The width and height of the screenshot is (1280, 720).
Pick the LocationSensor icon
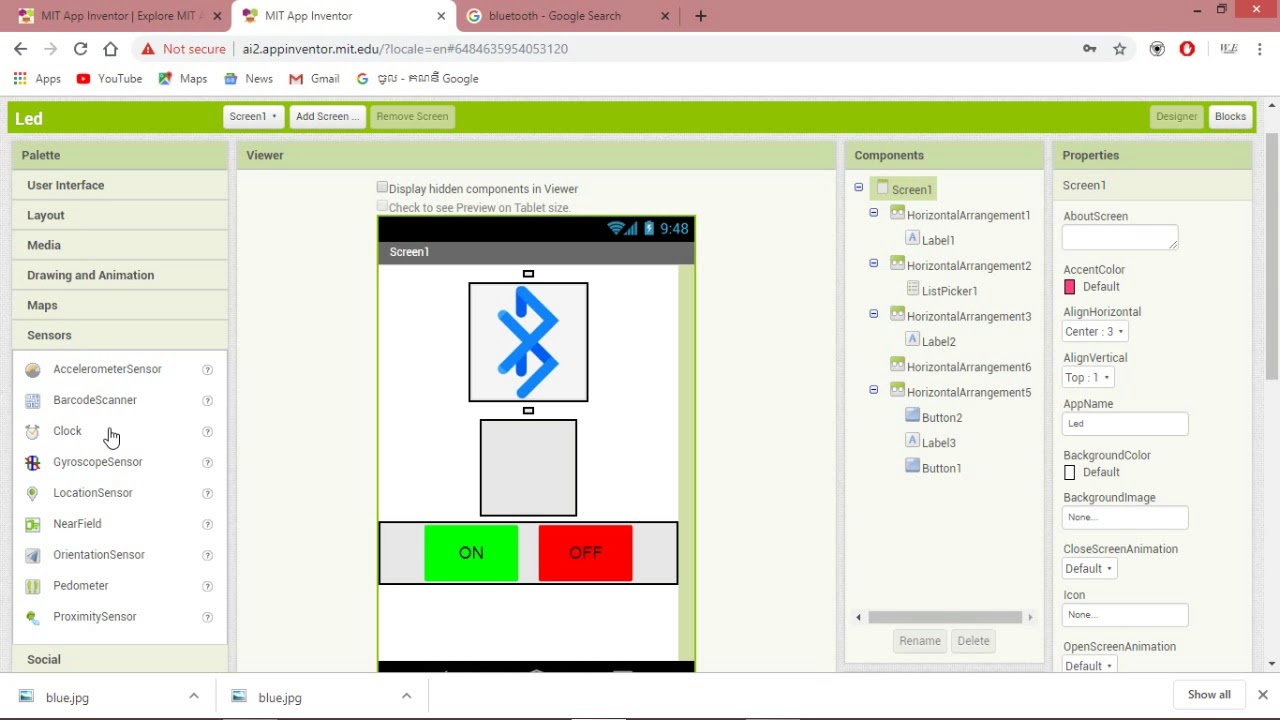pyautogui.click(x=33, y=494)
